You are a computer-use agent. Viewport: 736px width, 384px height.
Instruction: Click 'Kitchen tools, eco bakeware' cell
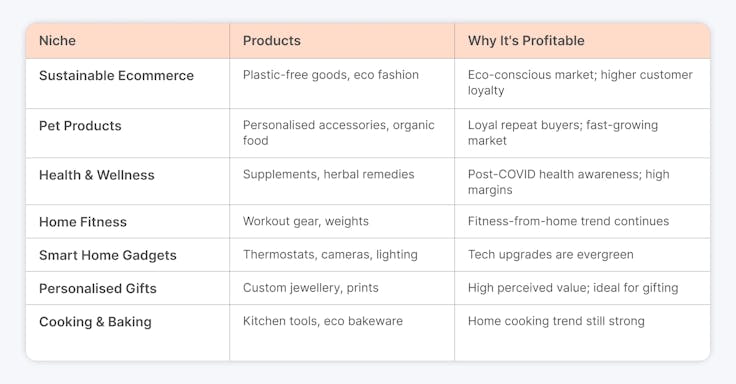pos(342,333)
